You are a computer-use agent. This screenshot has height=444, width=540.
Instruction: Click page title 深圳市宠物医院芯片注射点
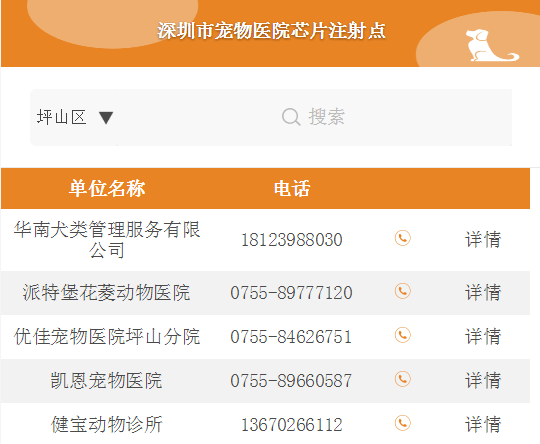click(271, 31)
